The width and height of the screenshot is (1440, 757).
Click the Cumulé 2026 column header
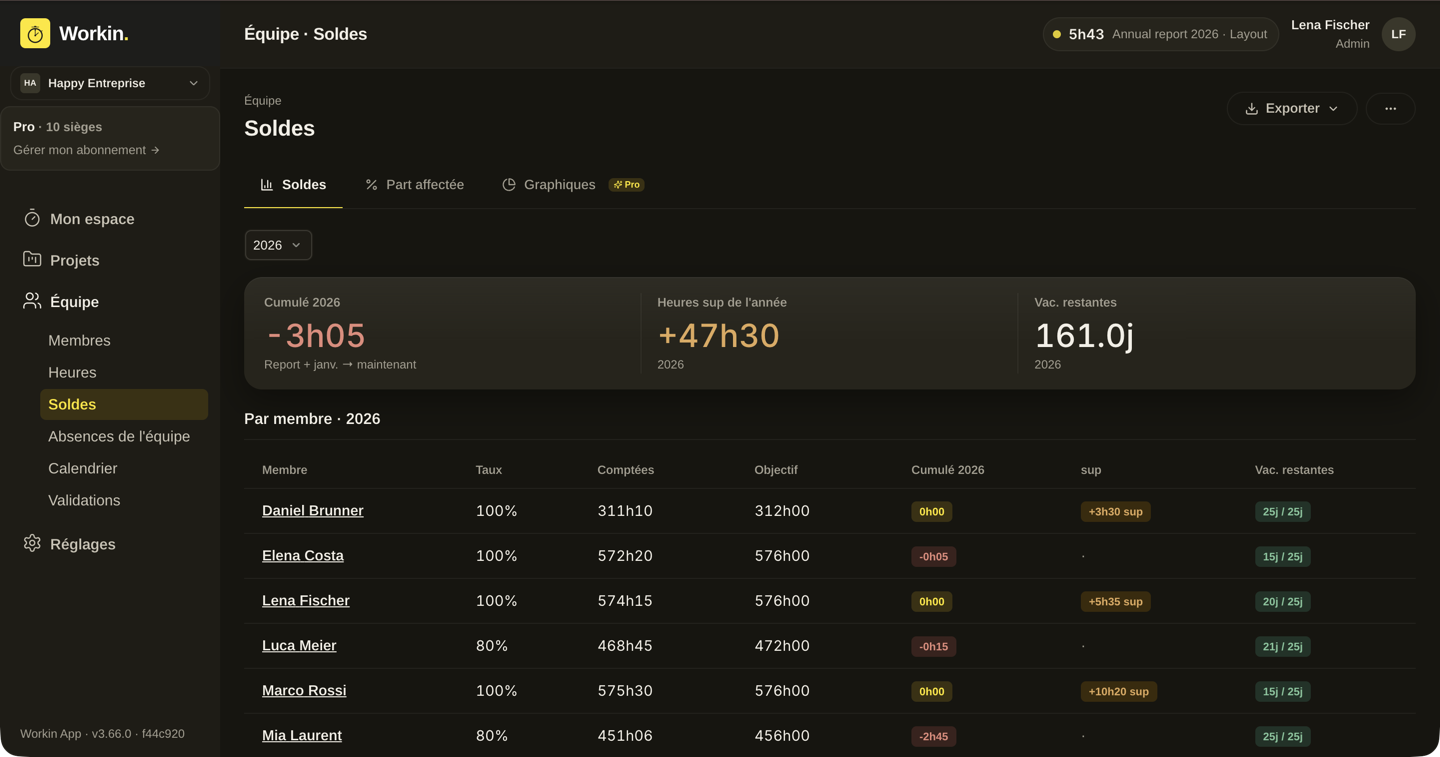coord(947,470)
